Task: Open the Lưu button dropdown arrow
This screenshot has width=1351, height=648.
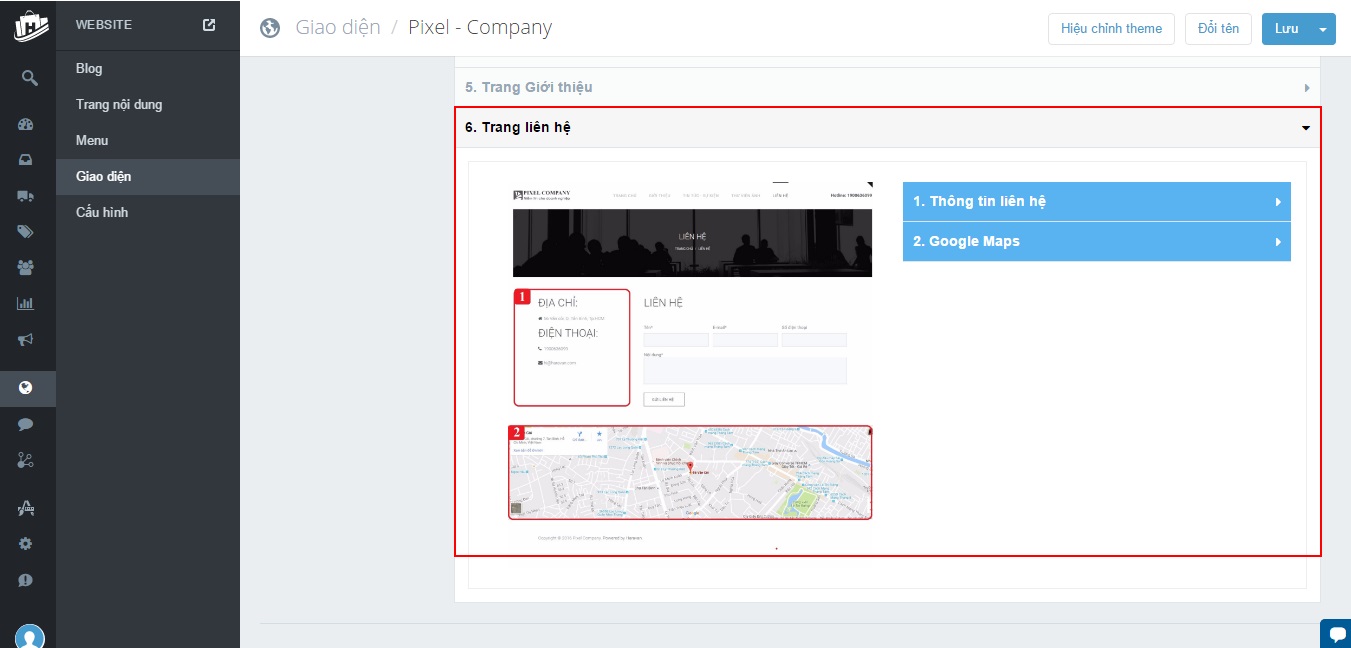Action: pyautogui.click(x=1324, y=29)
